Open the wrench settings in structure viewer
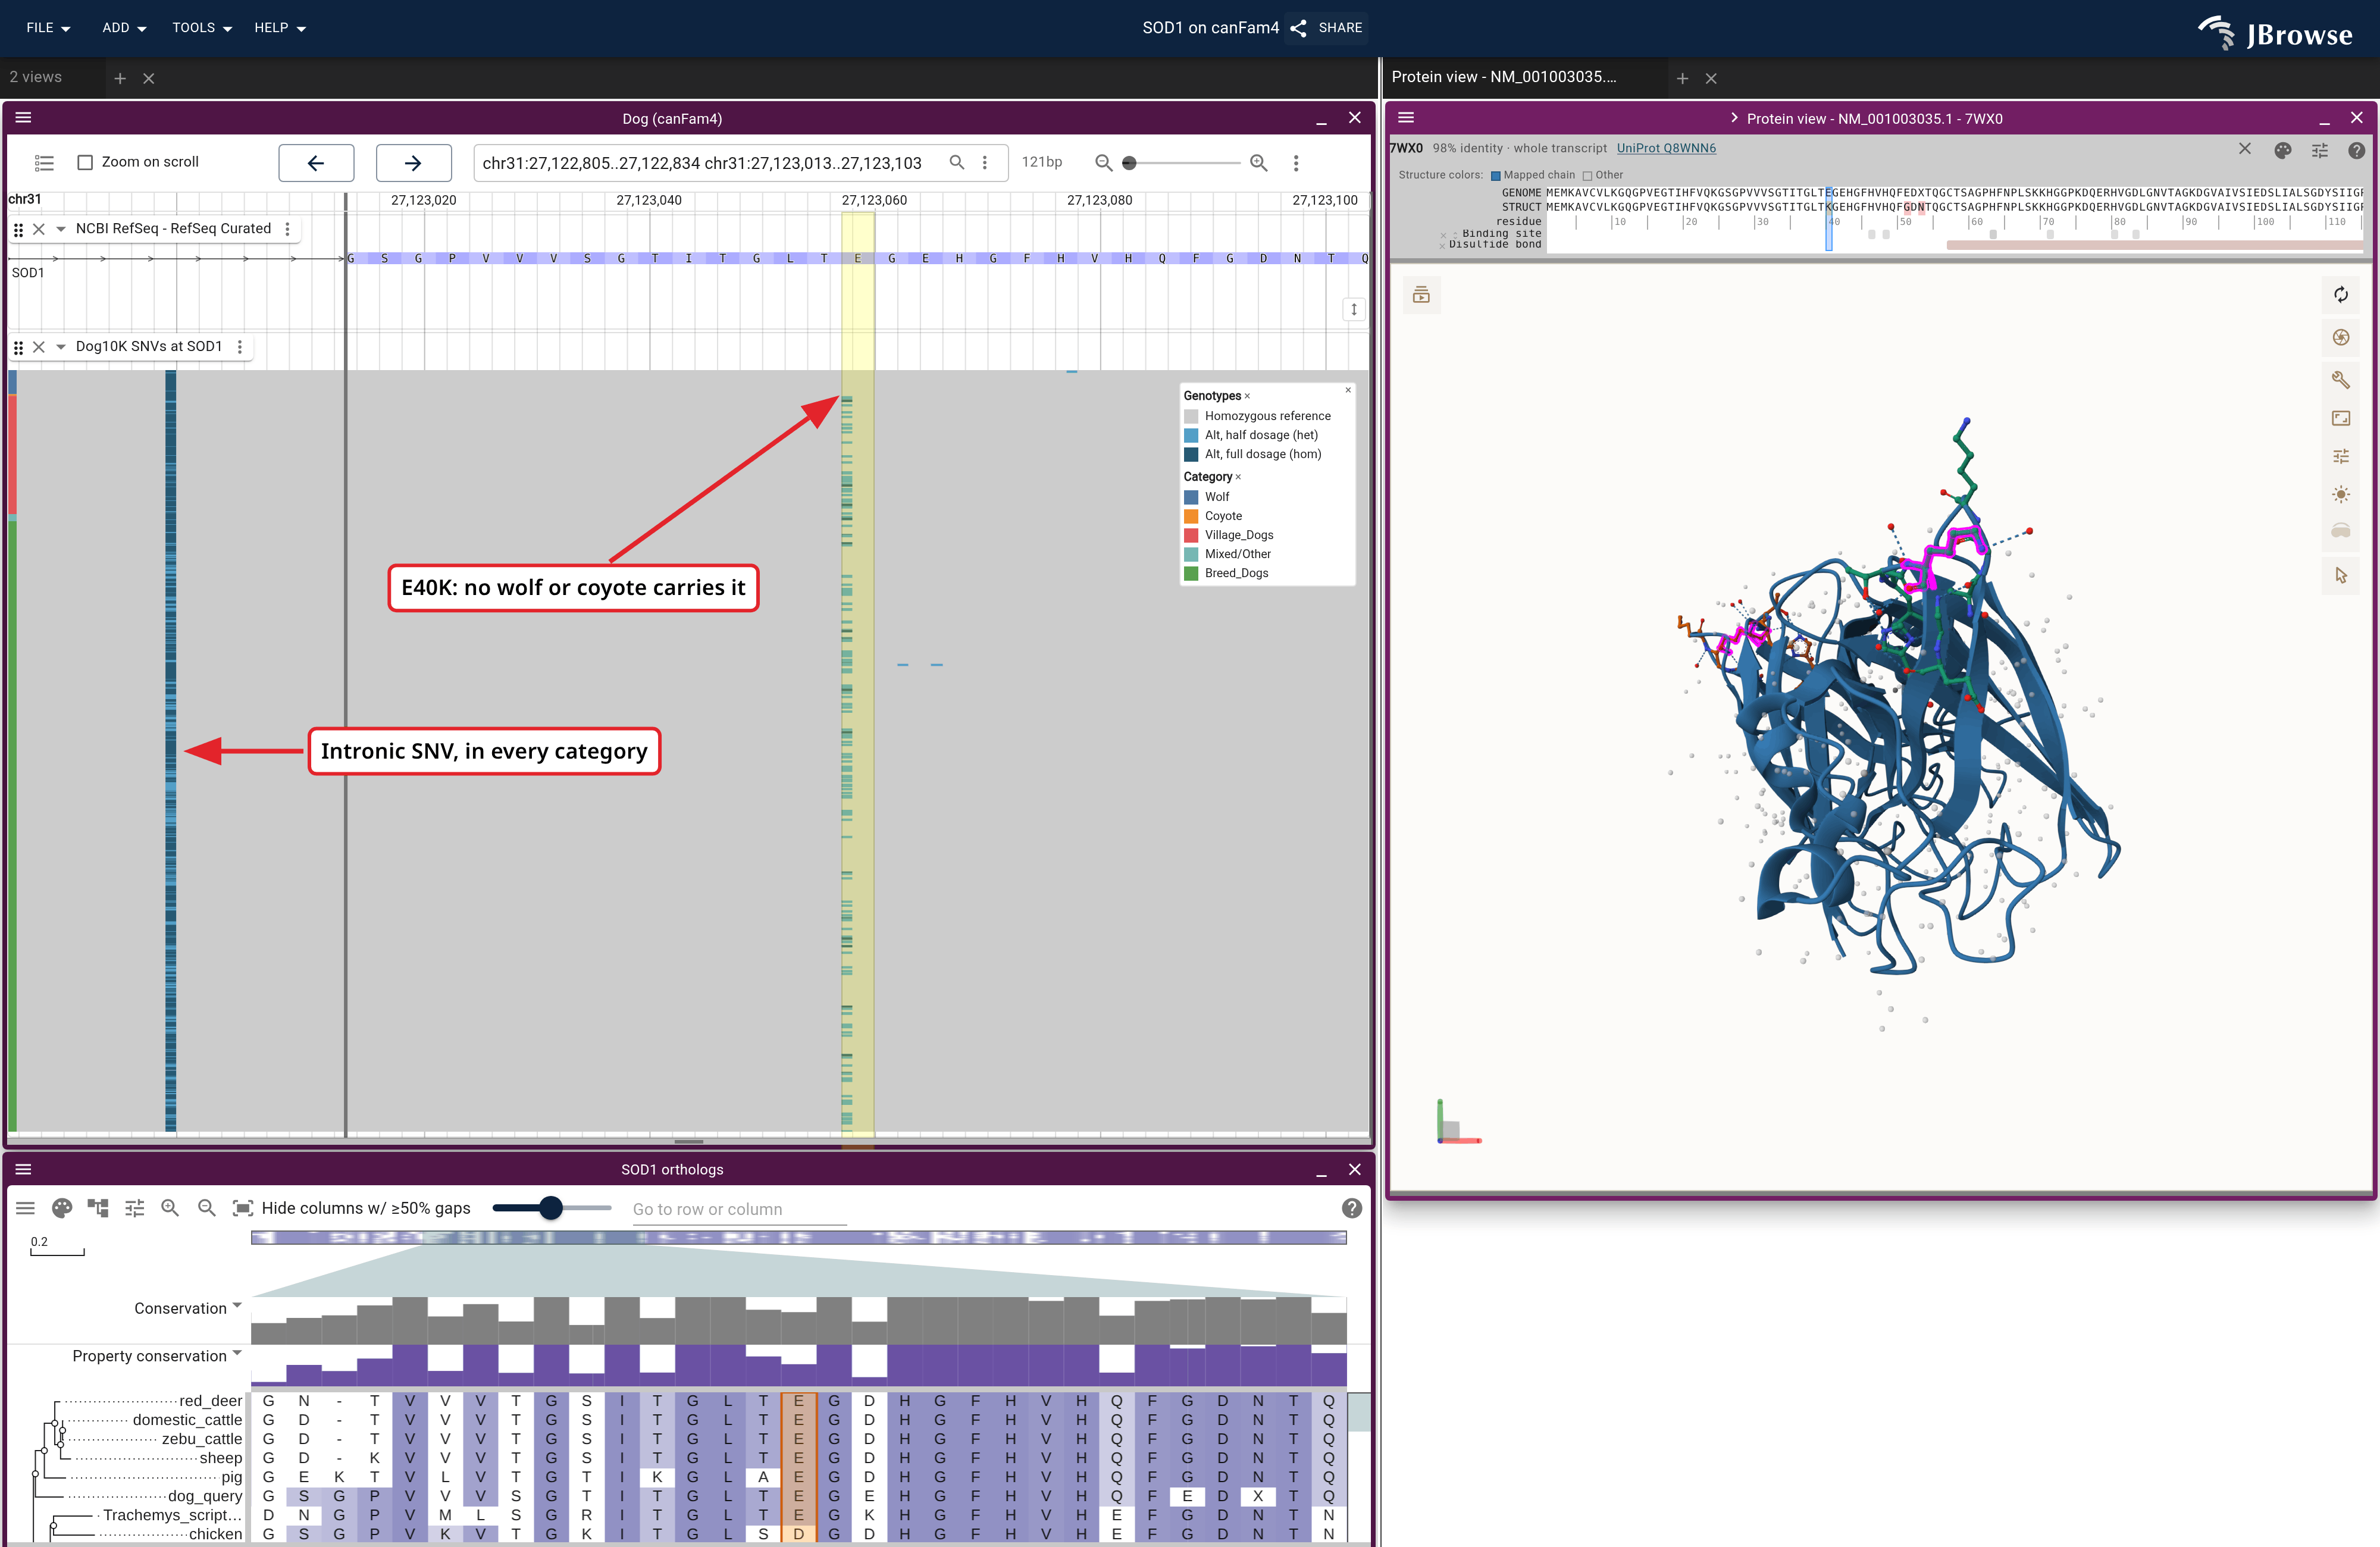Viewport: 2380px width, 1547px height. click(2340, 380)
